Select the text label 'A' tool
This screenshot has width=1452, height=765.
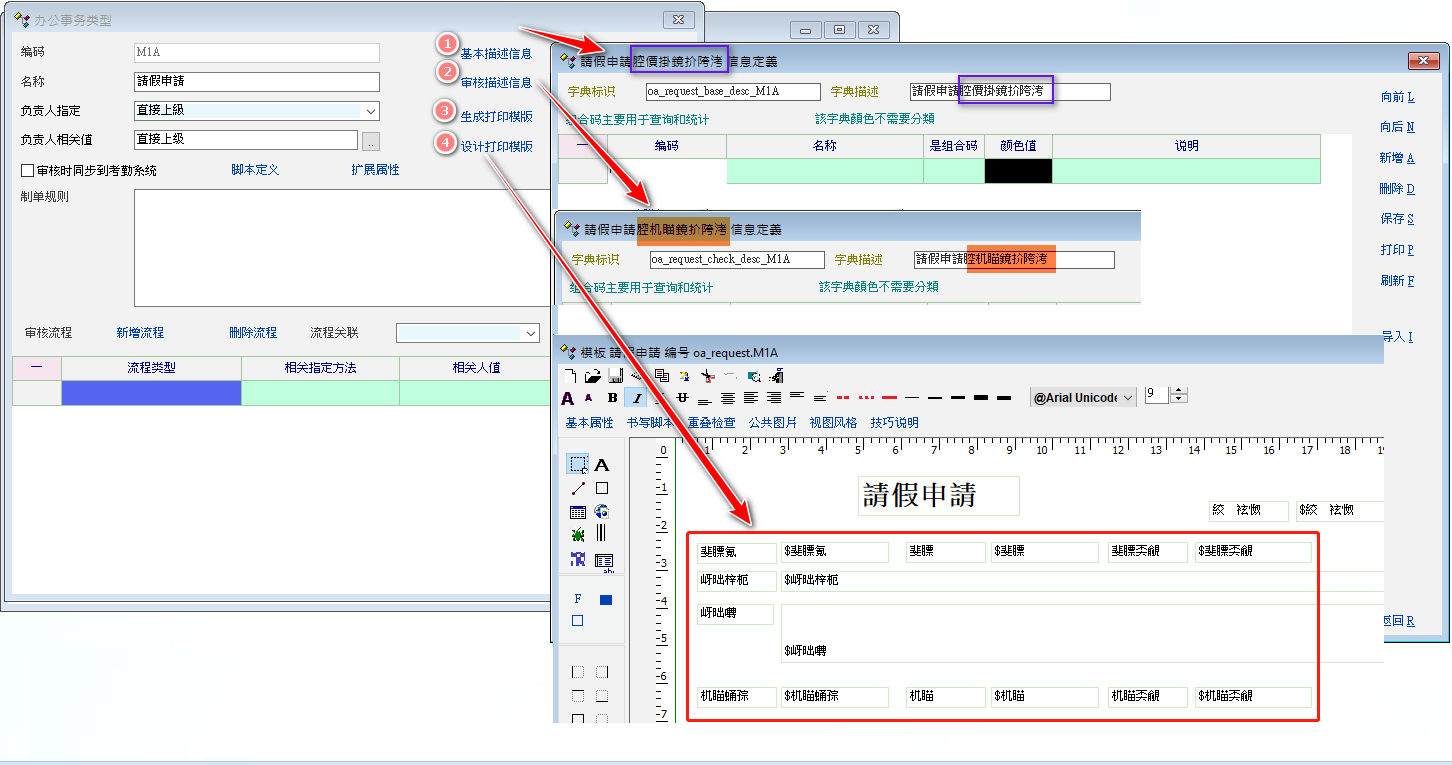click(602, 465)
